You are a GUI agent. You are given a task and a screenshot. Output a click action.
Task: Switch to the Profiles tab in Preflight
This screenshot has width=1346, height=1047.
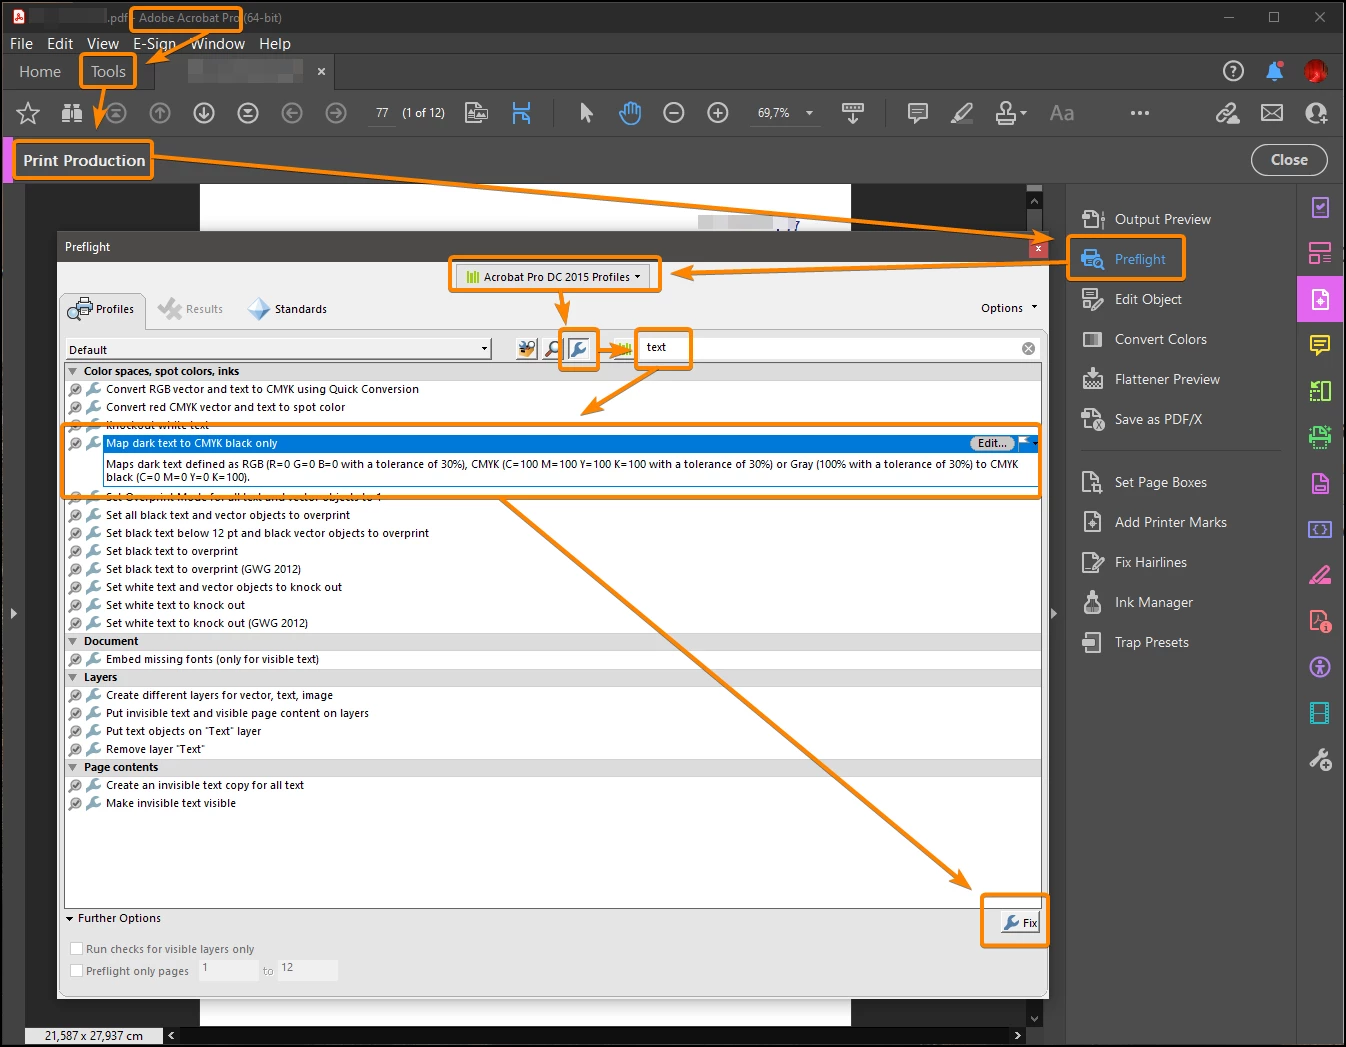click(102, 309)
